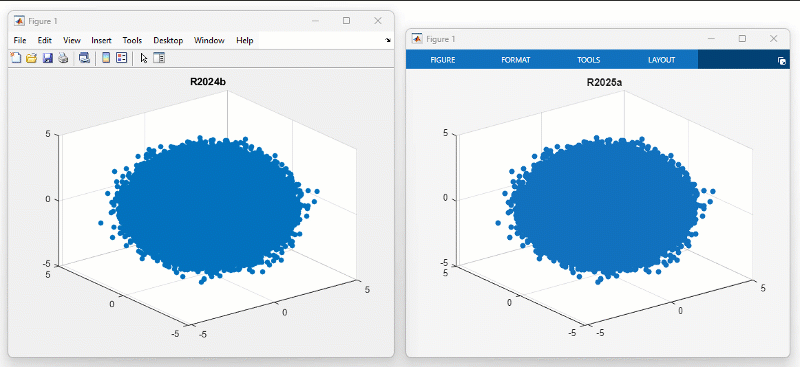Switch to the FIGURE tab
This screenshot has width=800, height=367.
443,60
